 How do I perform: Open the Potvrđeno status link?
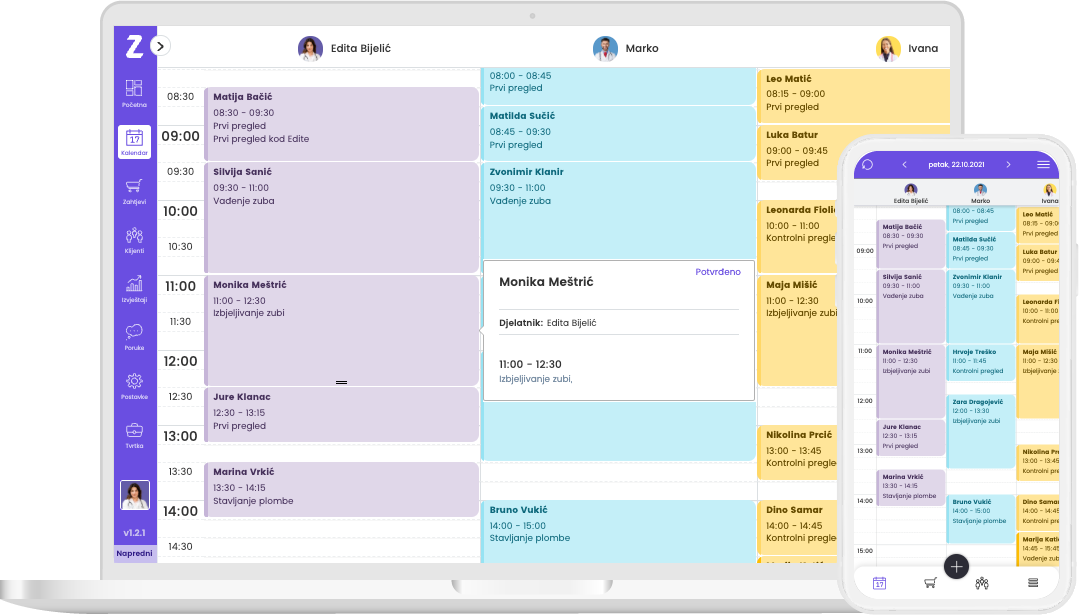pos(716,272)
